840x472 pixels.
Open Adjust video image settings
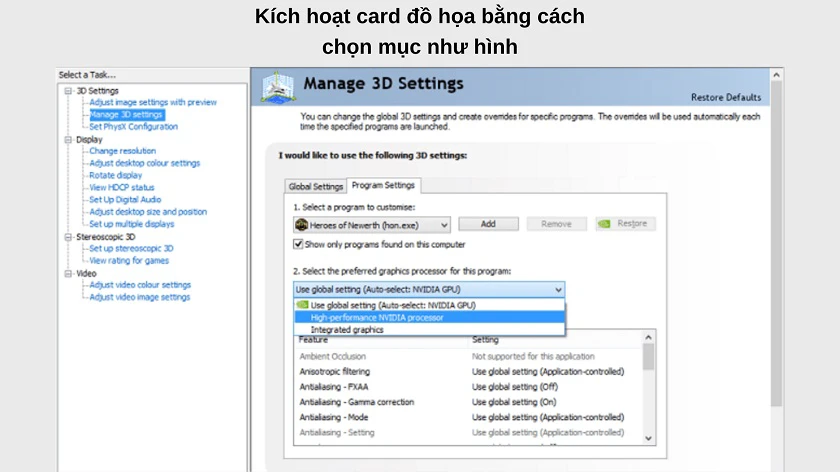coord(140,297)
